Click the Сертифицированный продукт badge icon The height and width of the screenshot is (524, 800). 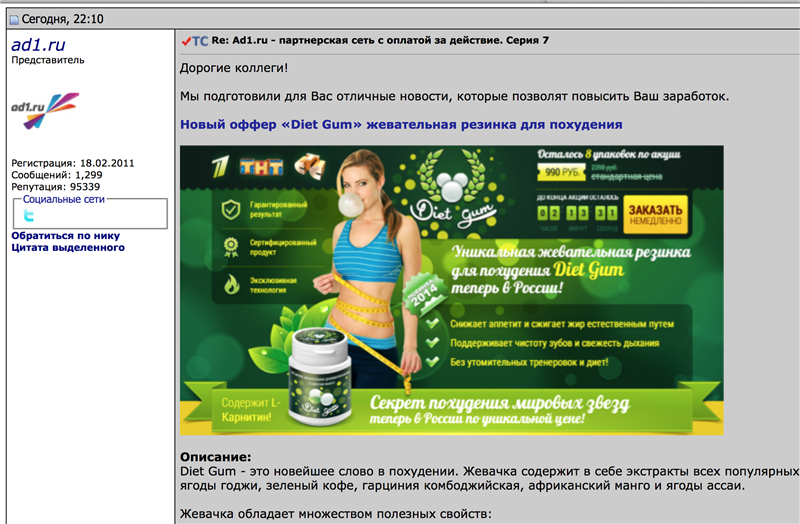point(231,247)
